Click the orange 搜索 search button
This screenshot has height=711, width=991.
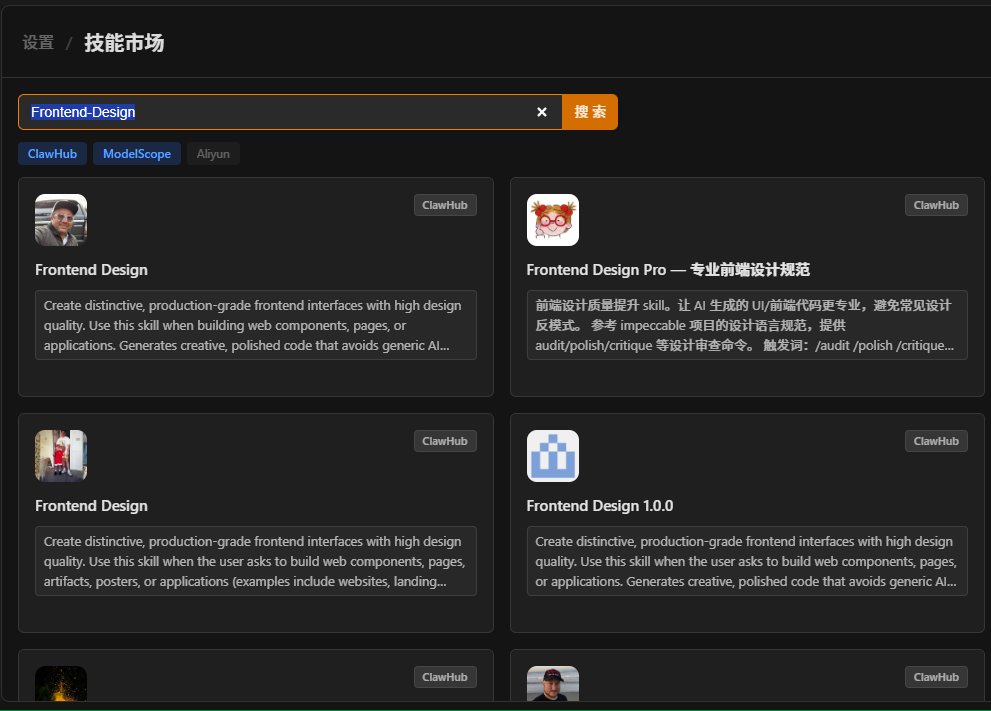[590, 112]
